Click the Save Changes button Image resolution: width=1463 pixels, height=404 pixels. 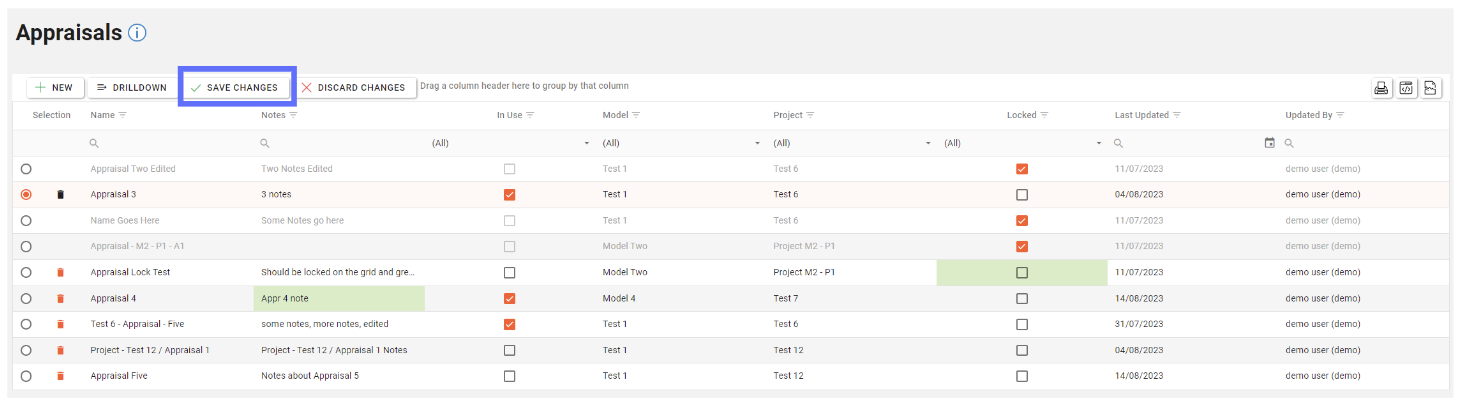pyautogui.click(x=235, y=88)
